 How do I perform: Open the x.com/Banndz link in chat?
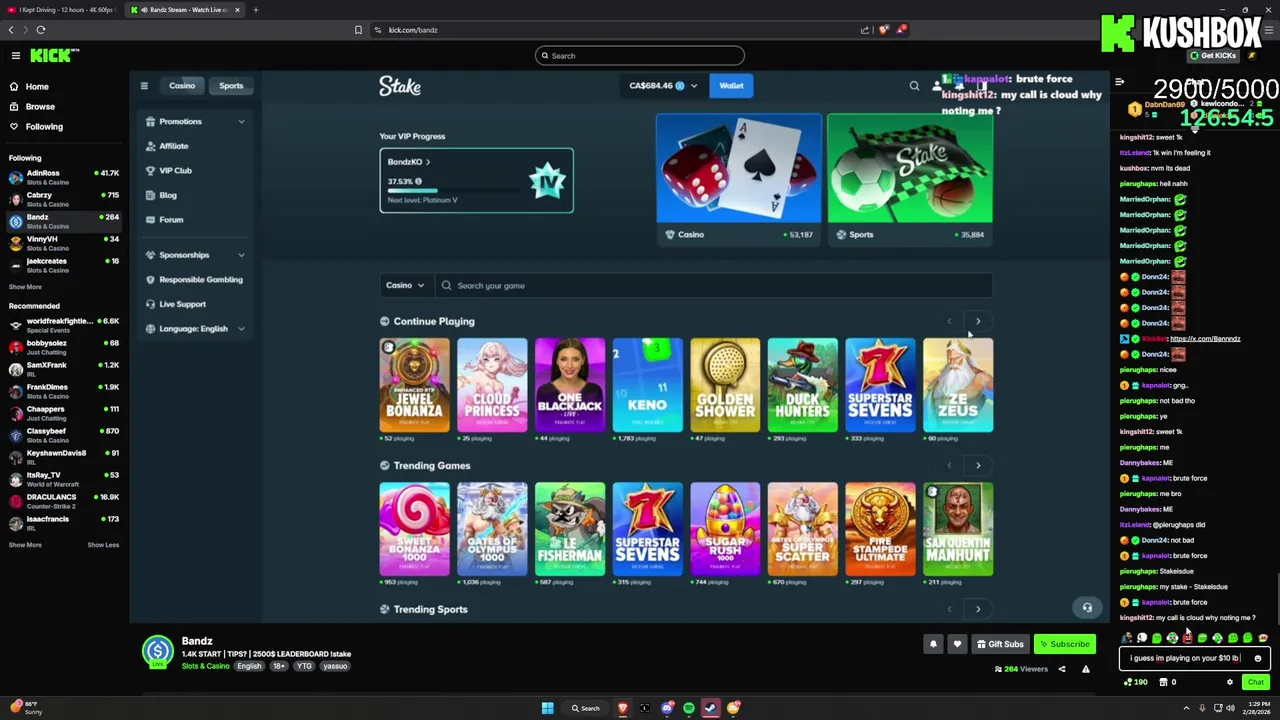(1205, 339)
